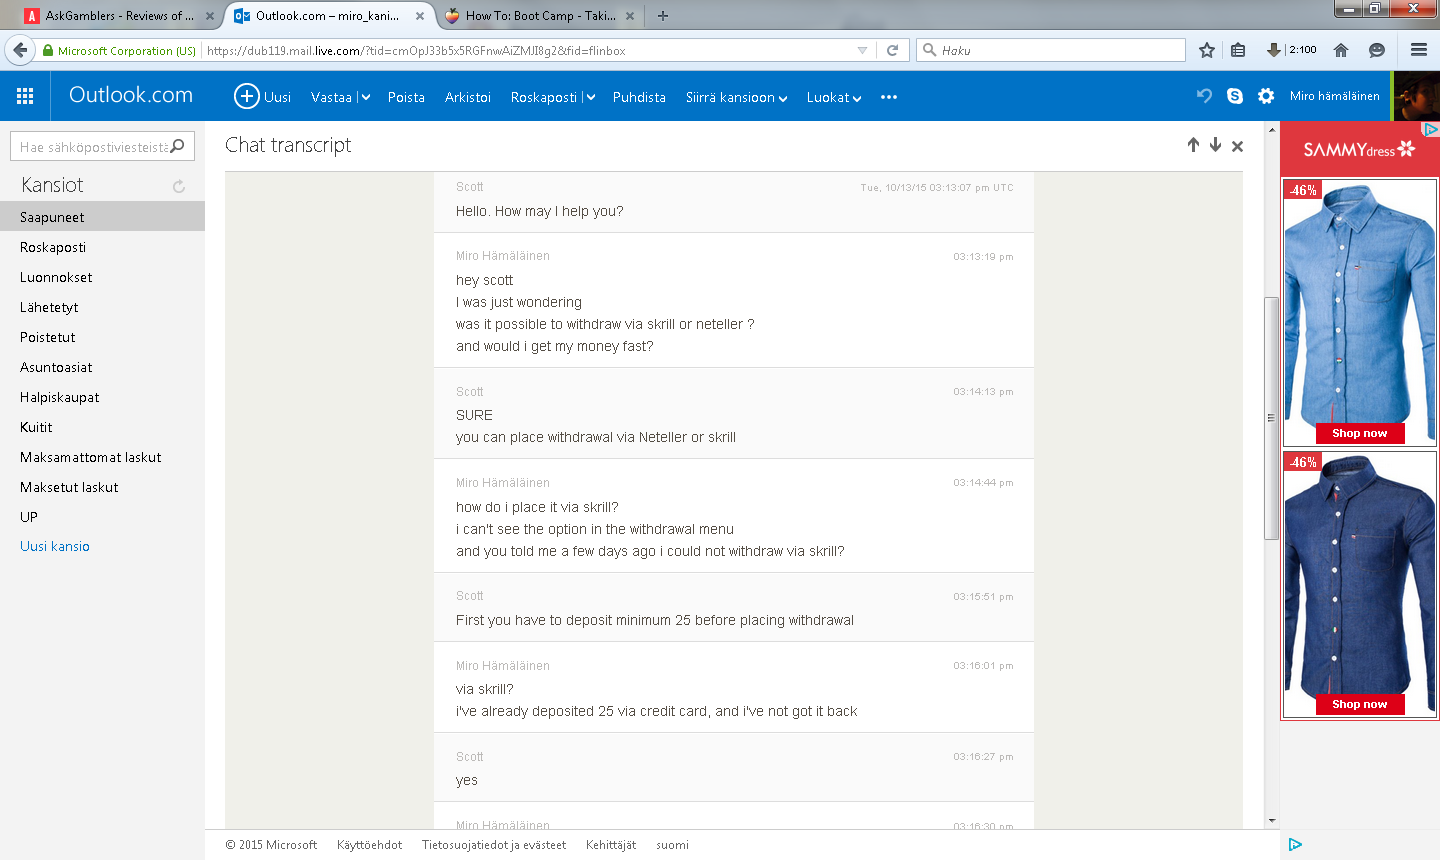Screen dimensions: 1440x860
Task: Open address bar history dropdown arrow
Action: pos(862,50)
